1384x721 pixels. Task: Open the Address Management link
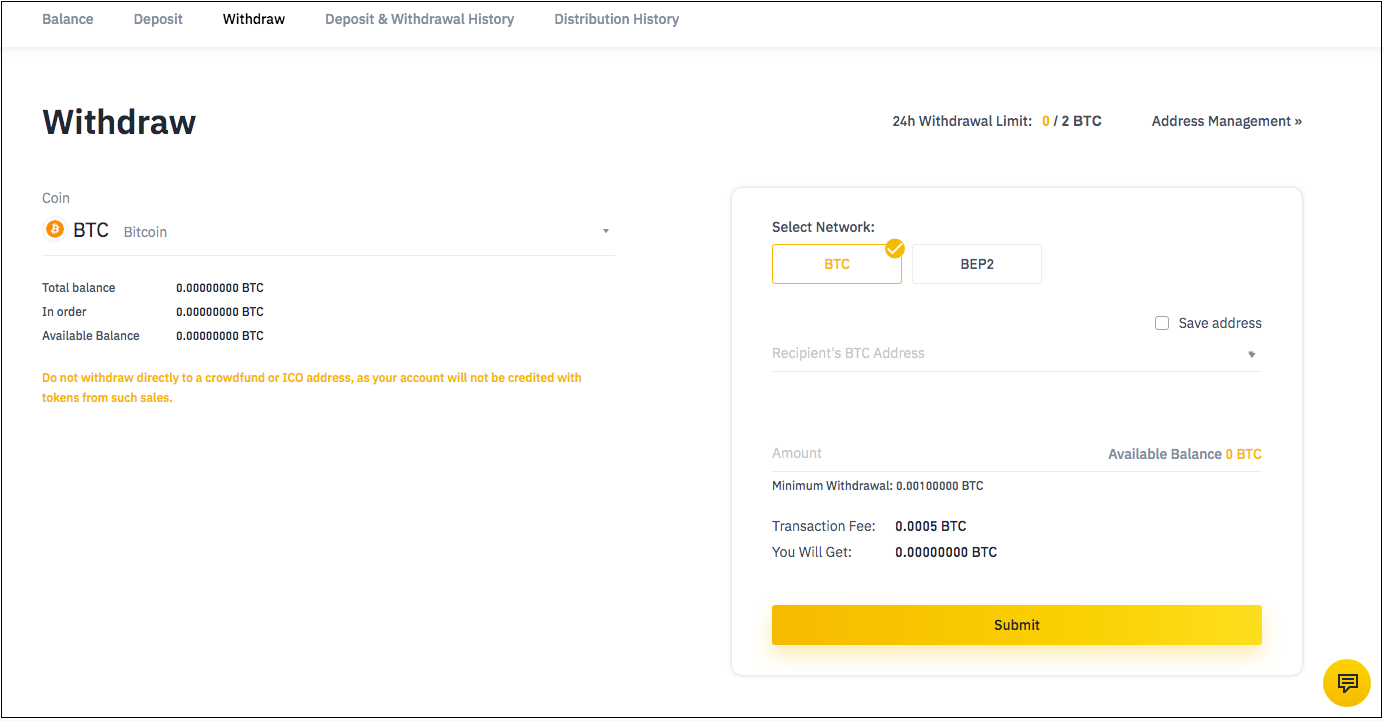click(x=1227, y=121)
